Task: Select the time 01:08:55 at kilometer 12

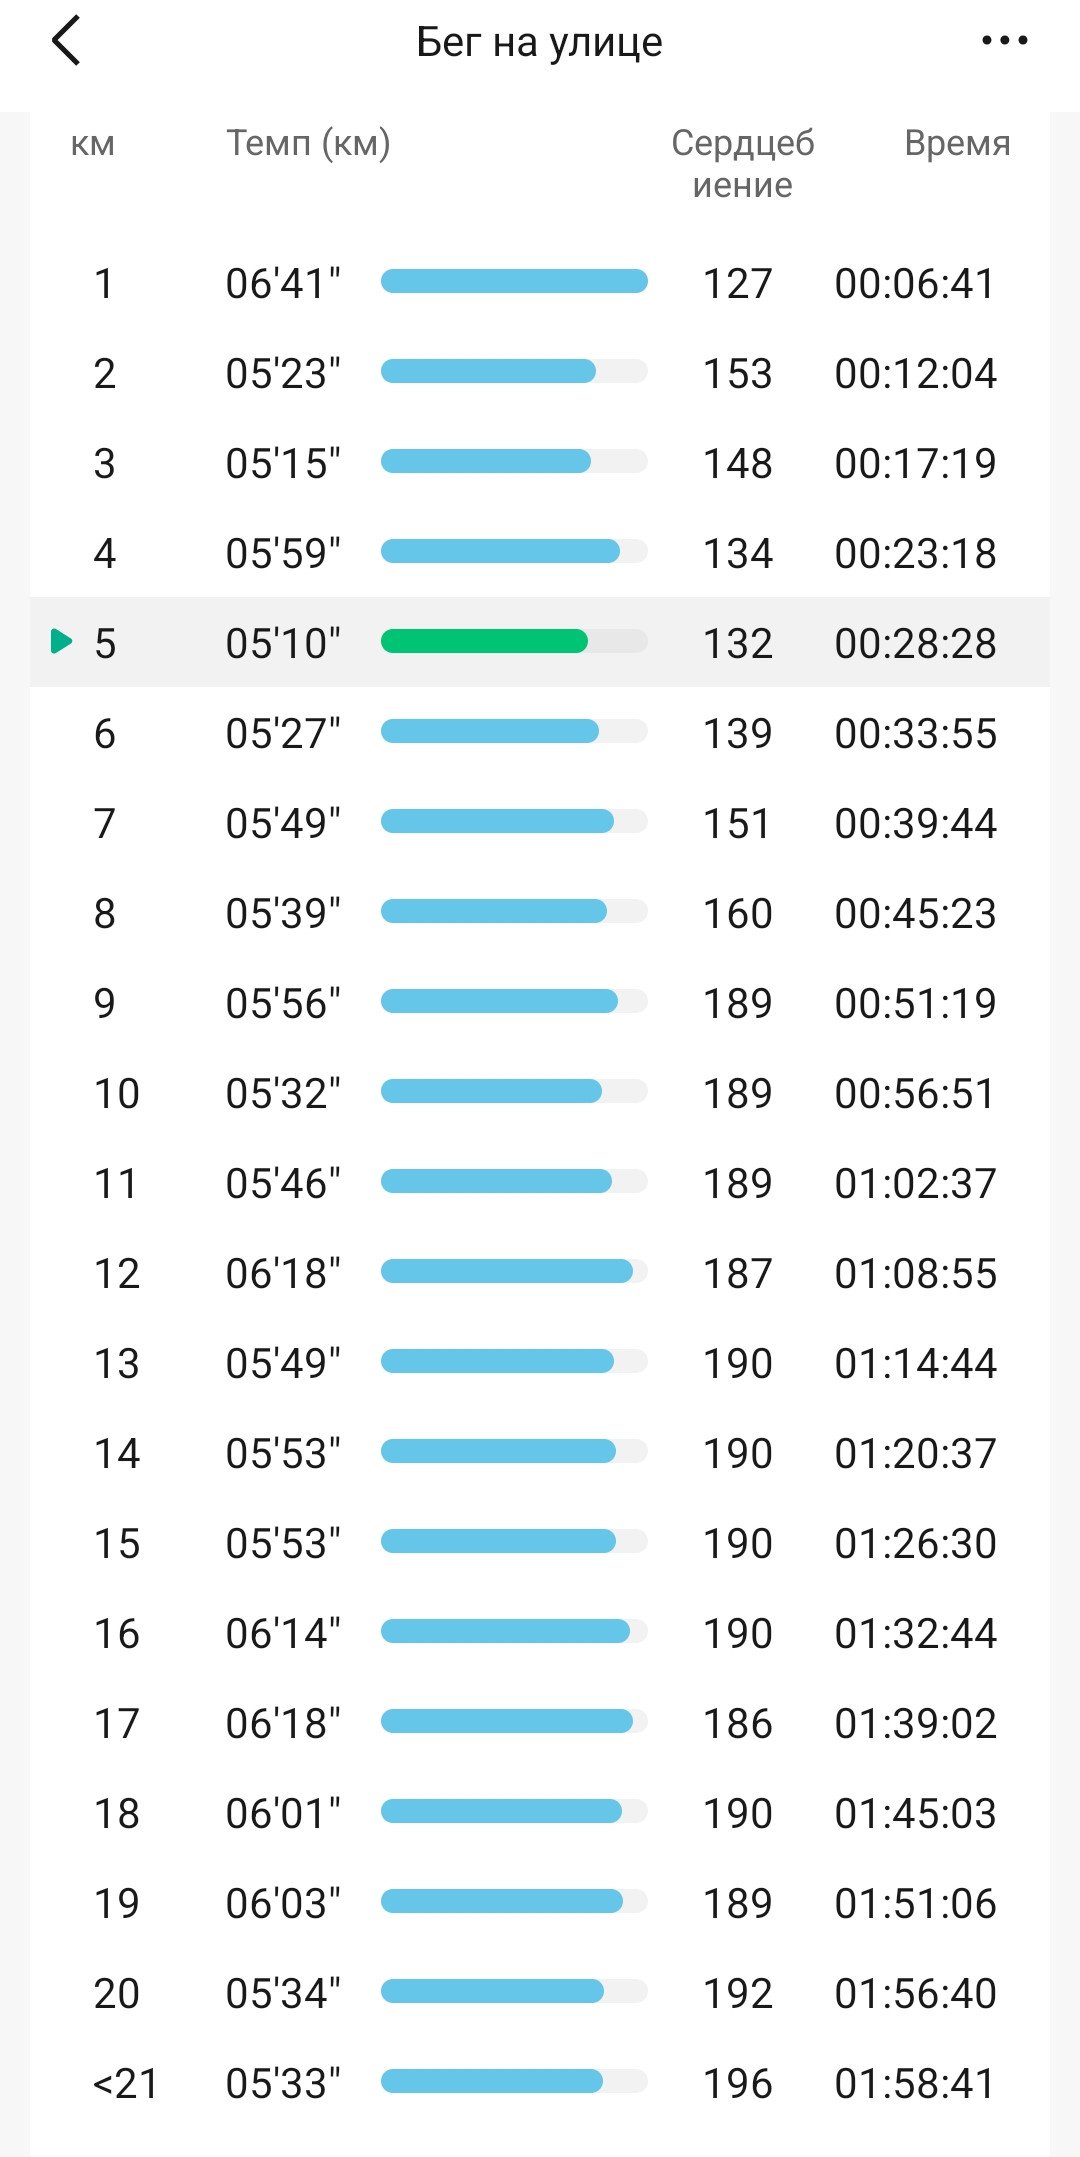Action: tap(915, 1273)
